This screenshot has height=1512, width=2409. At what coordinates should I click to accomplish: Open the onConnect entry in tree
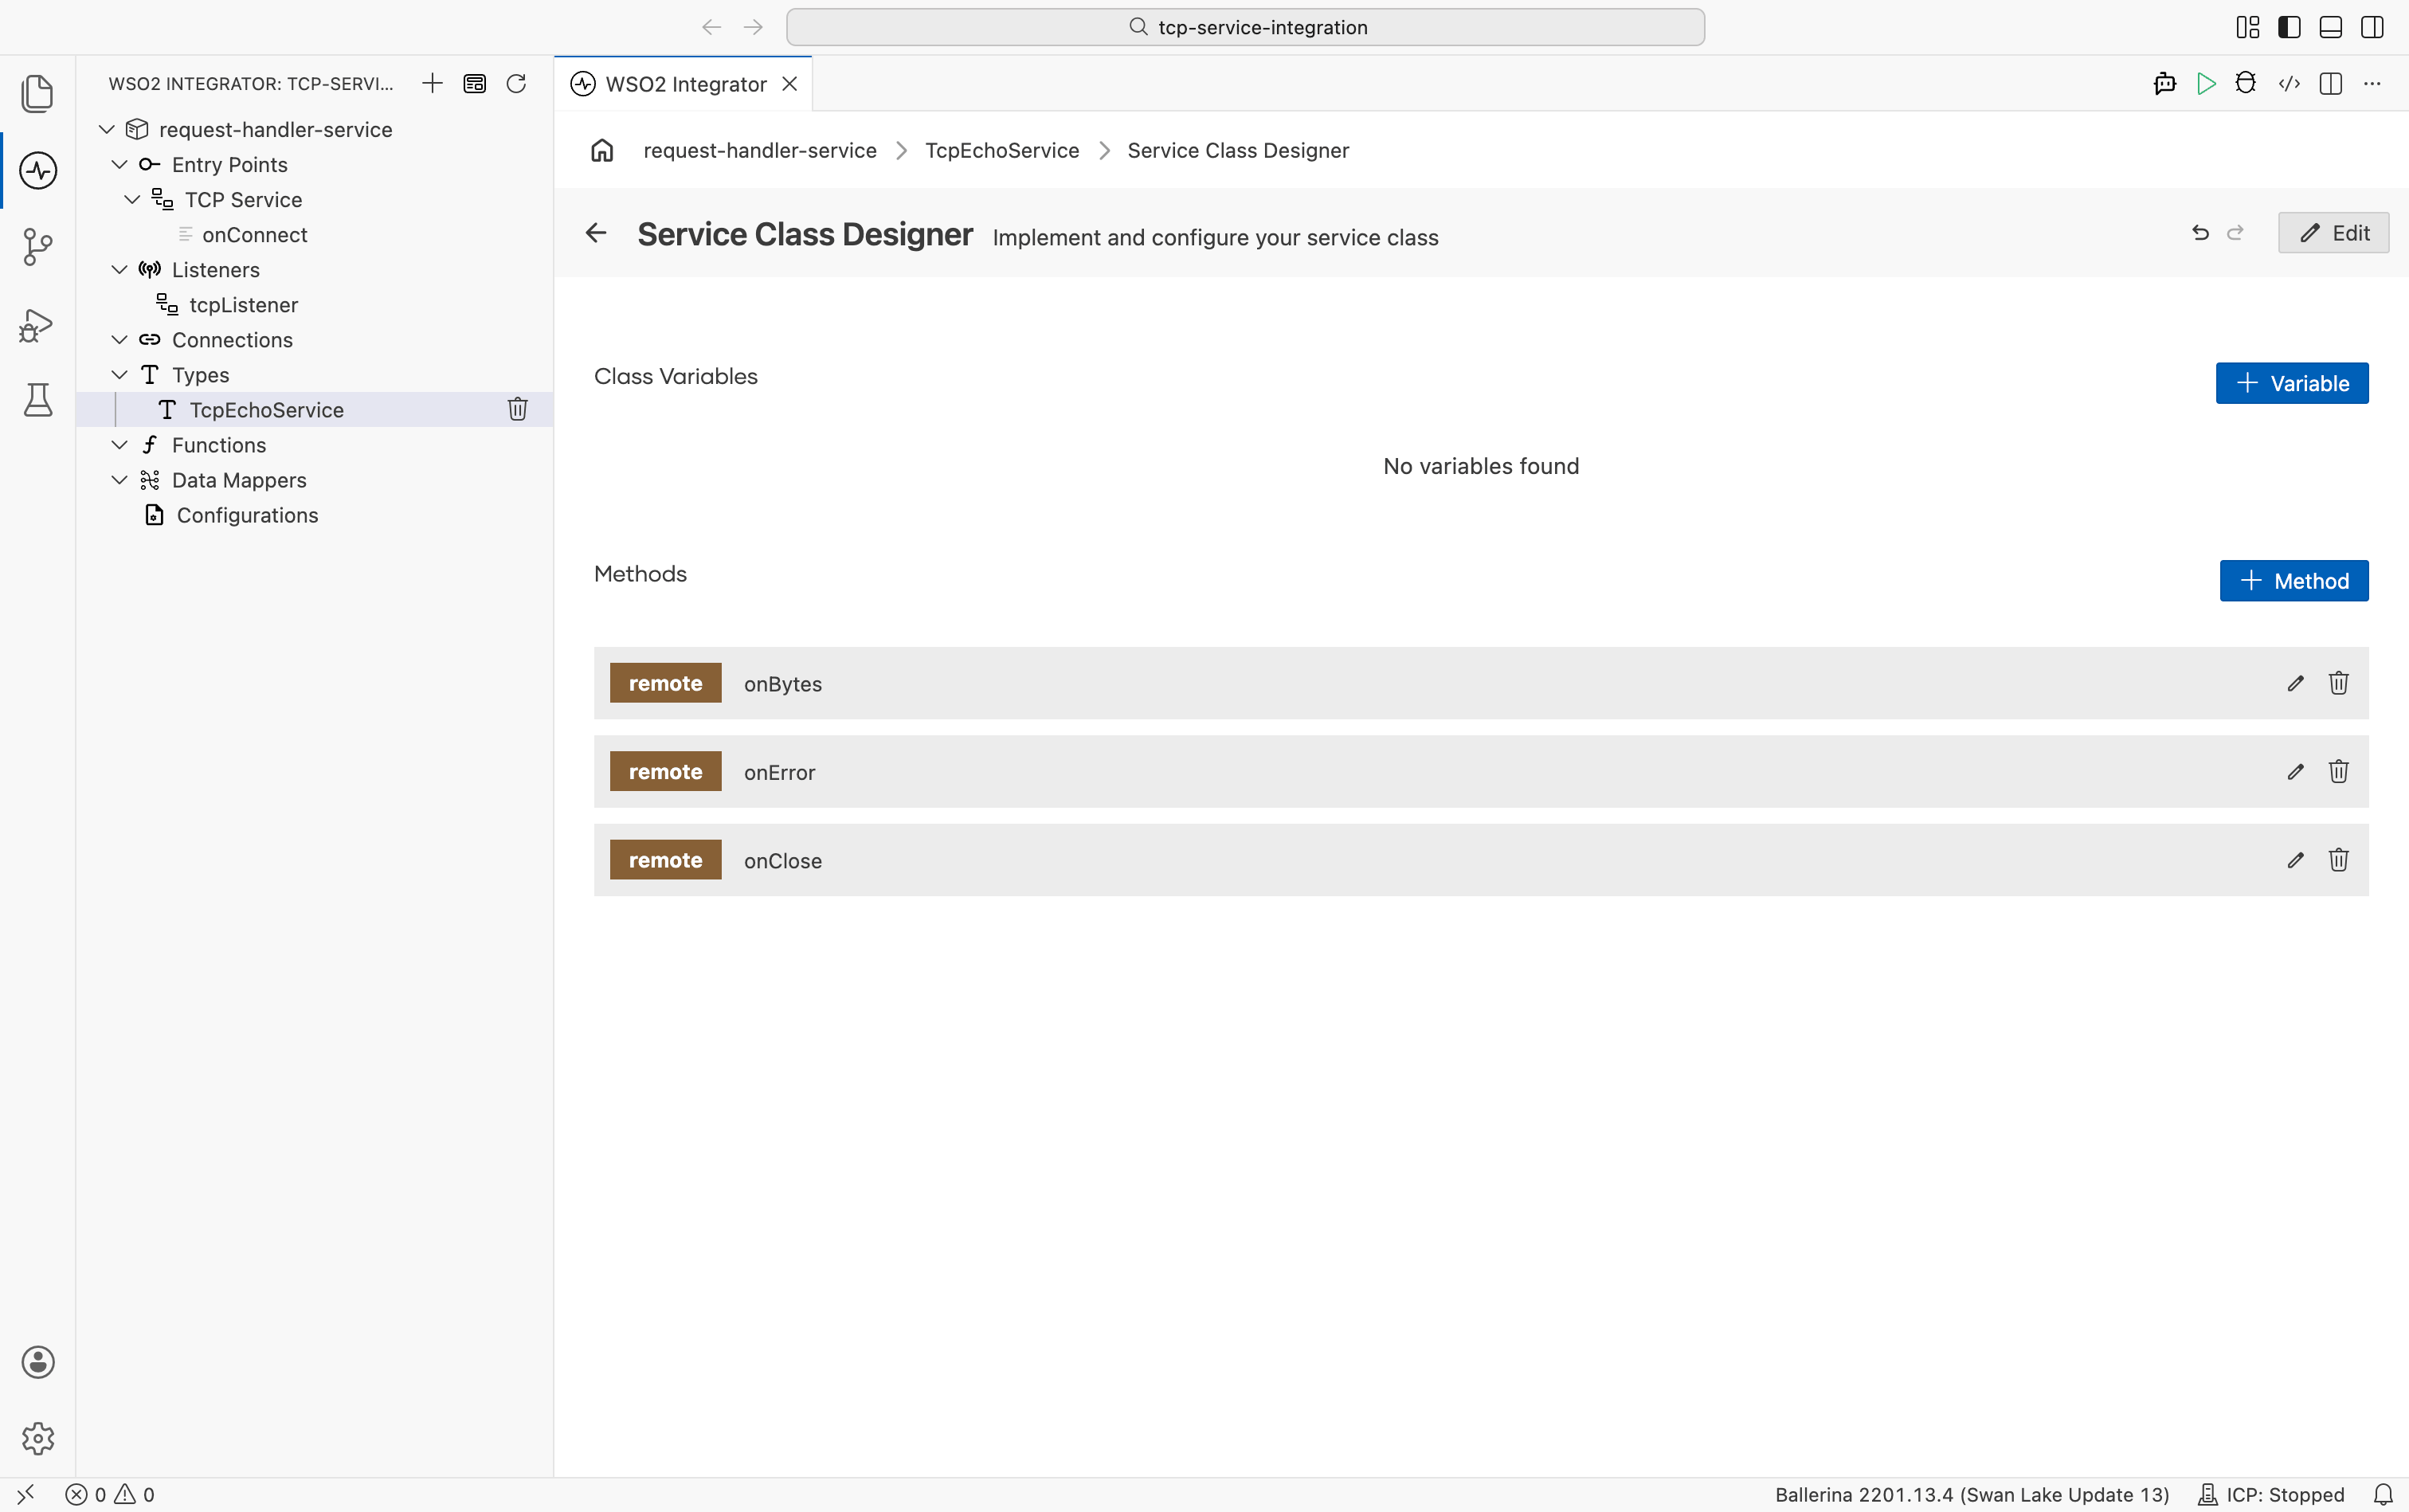[x=255, y=234]
